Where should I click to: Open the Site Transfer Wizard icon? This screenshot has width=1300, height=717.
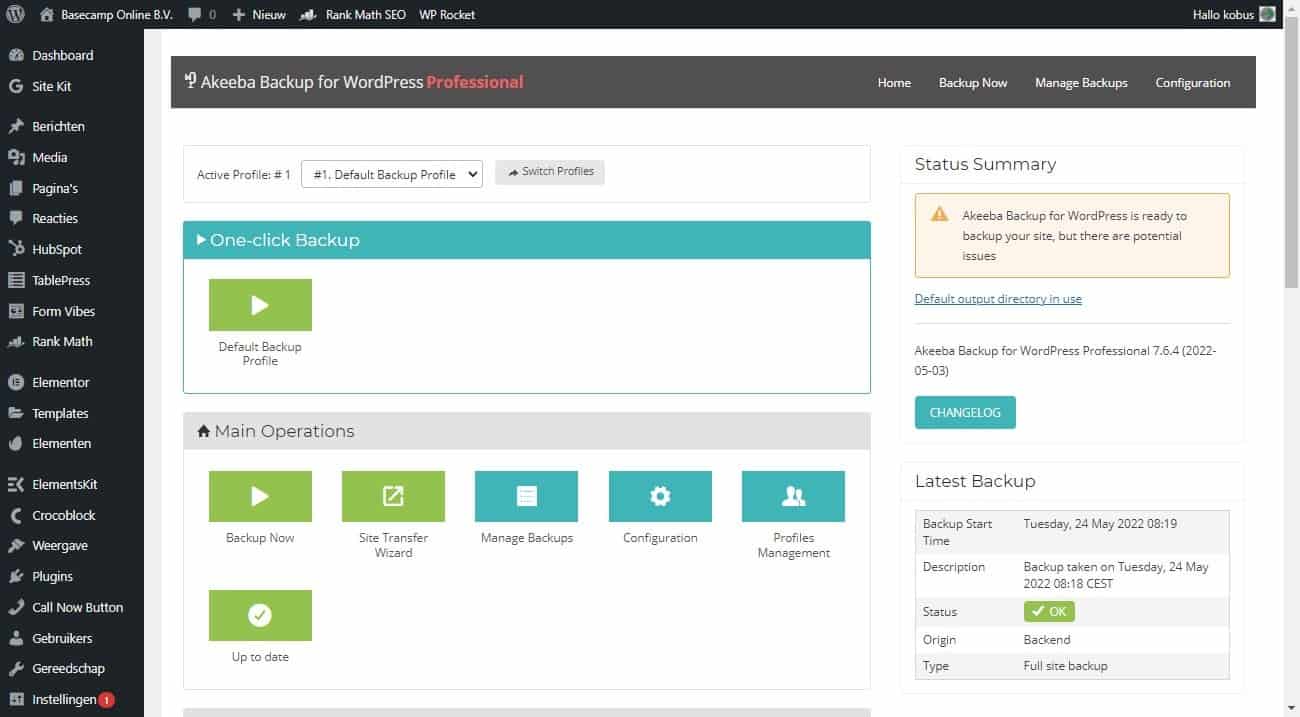point(393,496)
